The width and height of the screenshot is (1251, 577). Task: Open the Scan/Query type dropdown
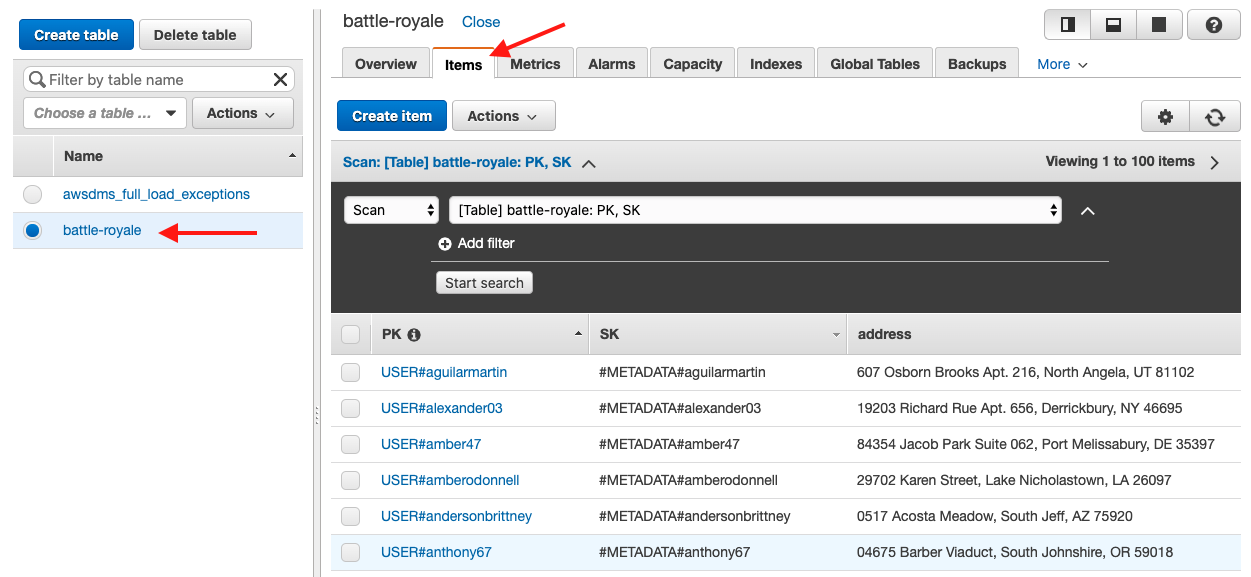(392, 210)
